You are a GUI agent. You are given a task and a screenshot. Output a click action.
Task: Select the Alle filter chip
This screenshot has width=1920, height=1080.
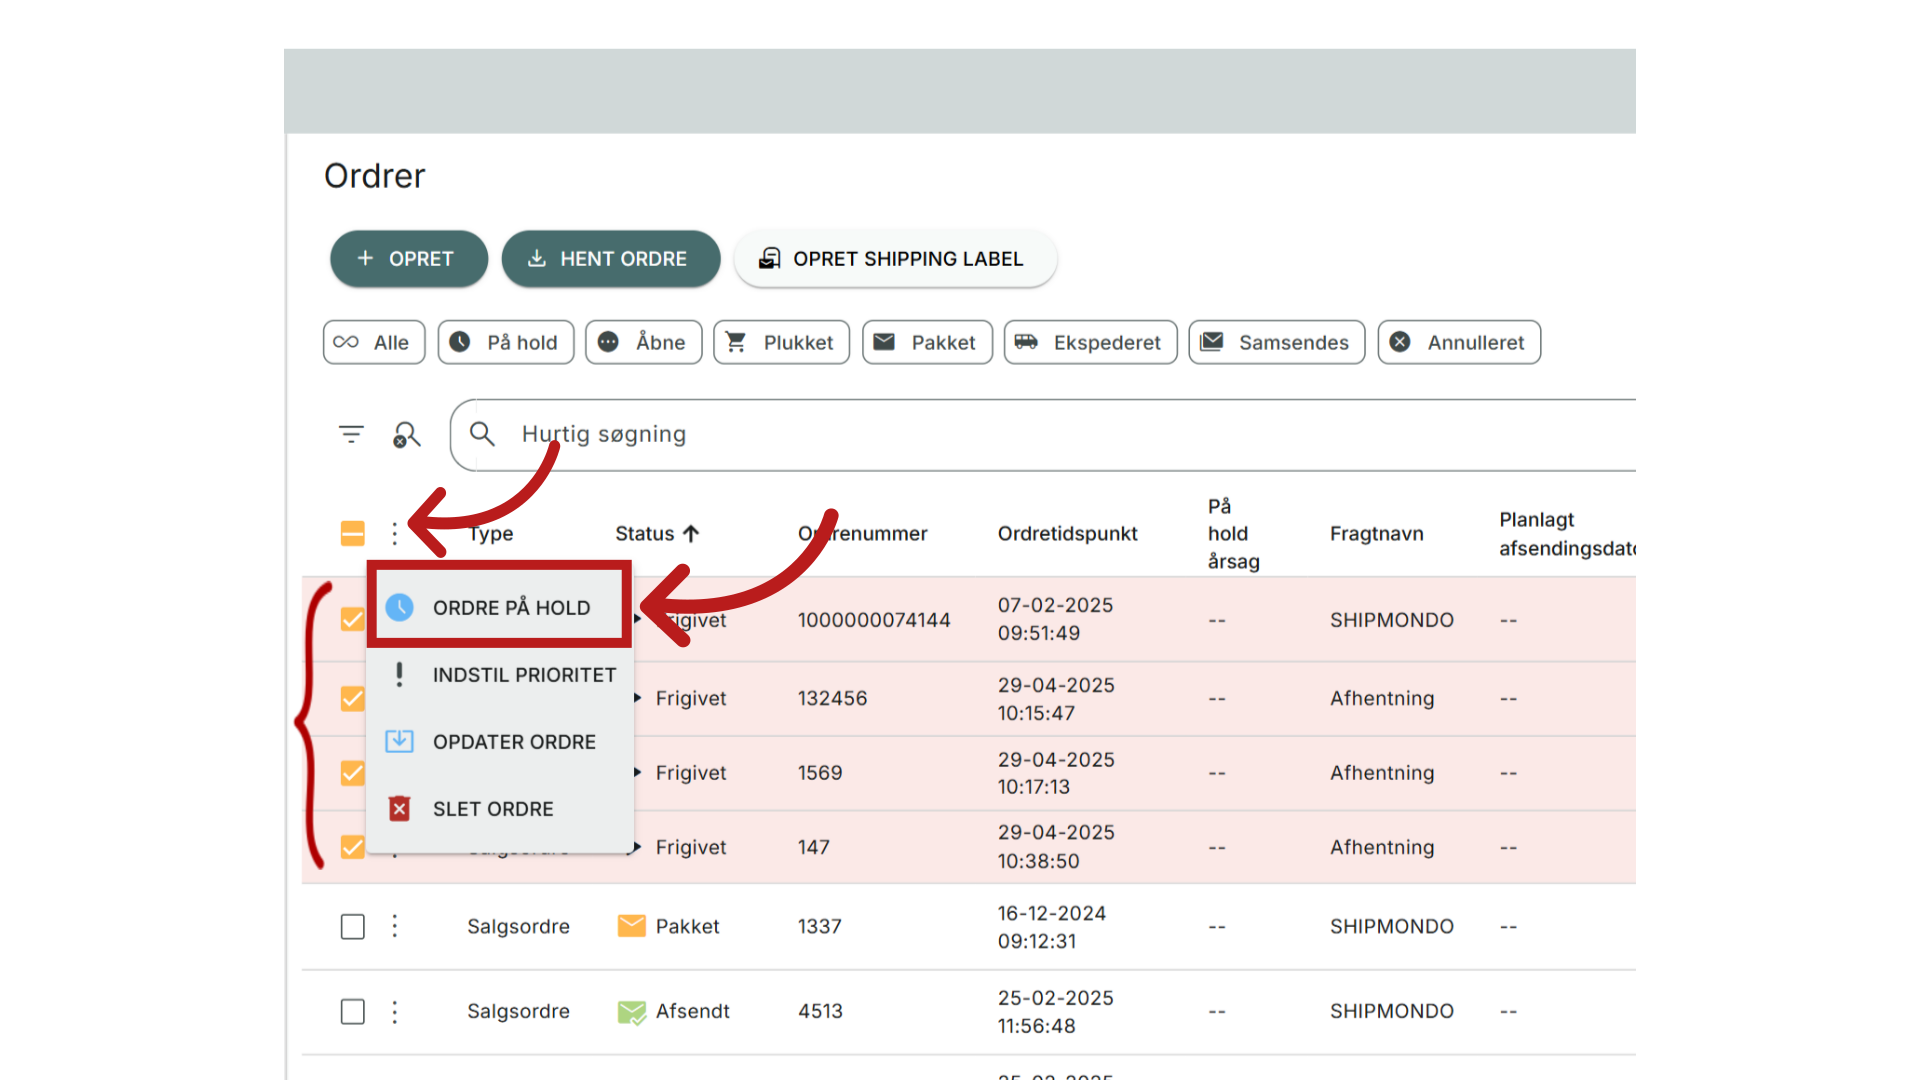point(374,342)
